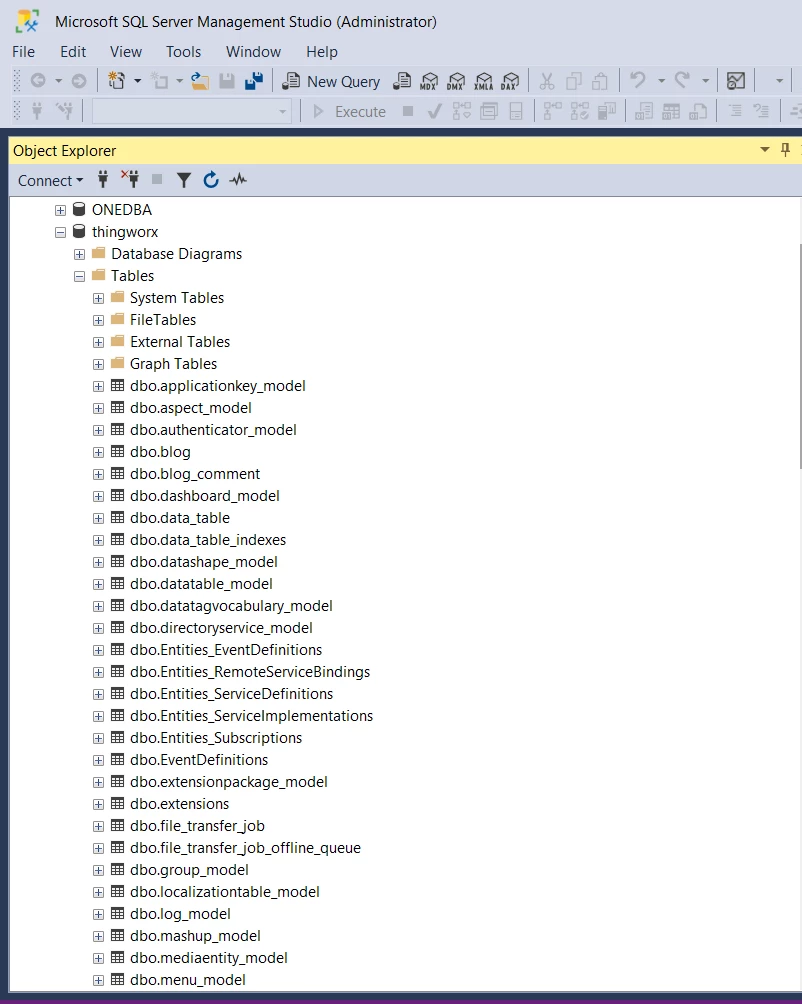The image size is (802, 1004).
Task: Select the dbo.applicationkey_model table
Action: [x=218, y=386]
